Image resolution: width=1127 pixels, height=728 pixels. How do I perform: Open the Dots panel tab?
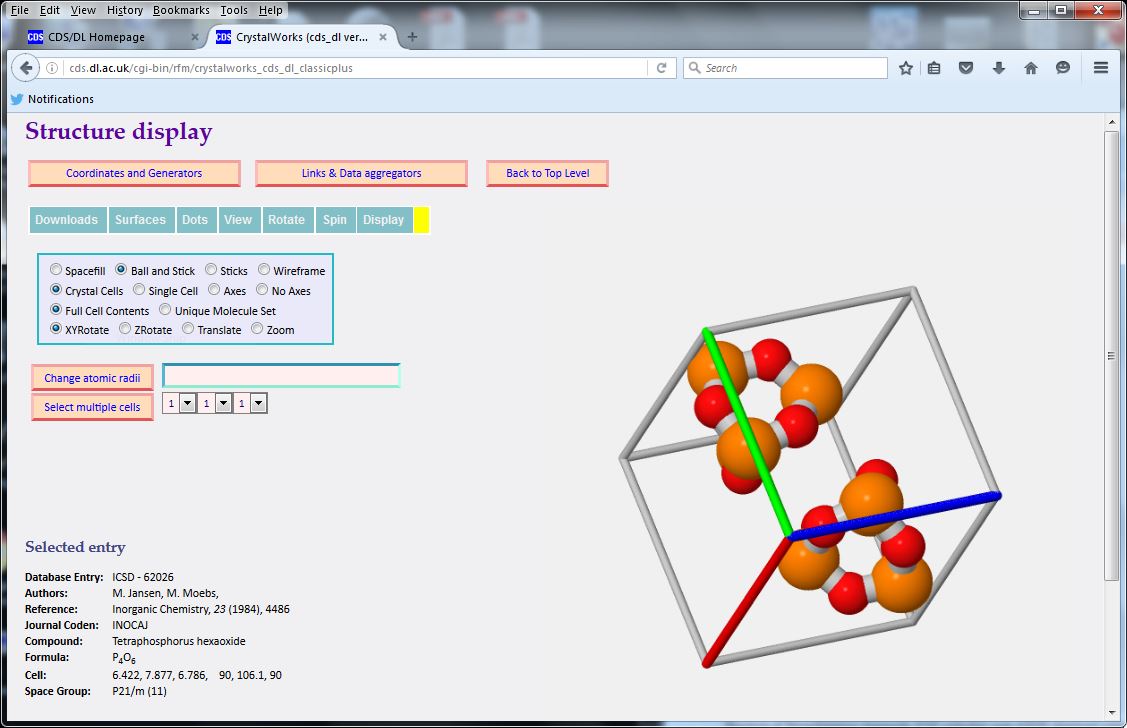pyautogui.click(x=195, y=220)
